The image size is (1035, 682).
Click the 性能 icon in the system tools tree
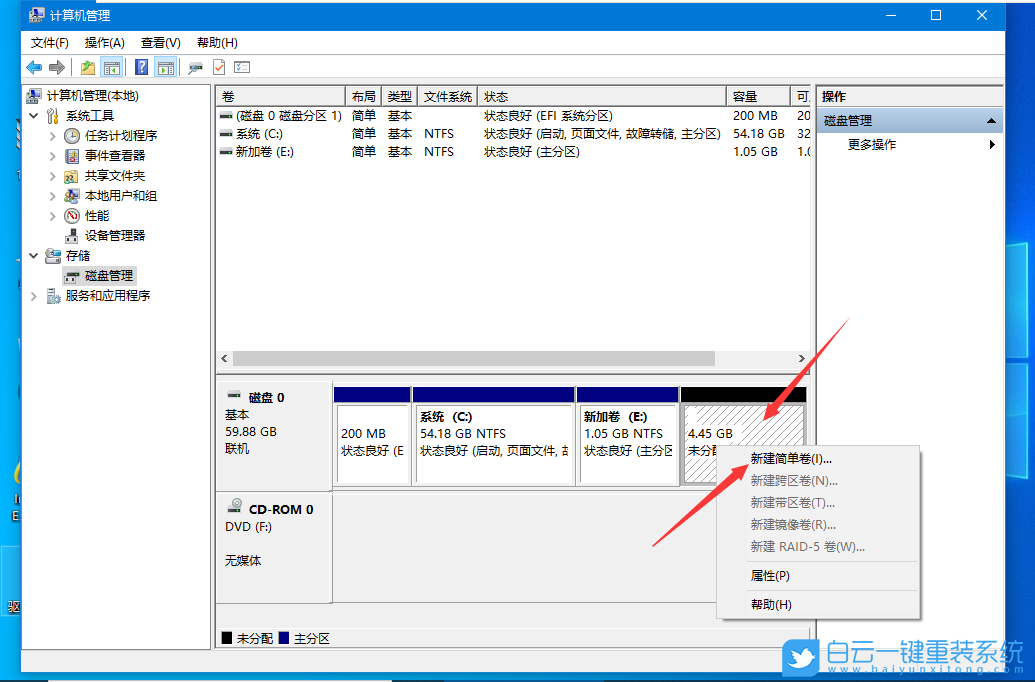[69, 215]
